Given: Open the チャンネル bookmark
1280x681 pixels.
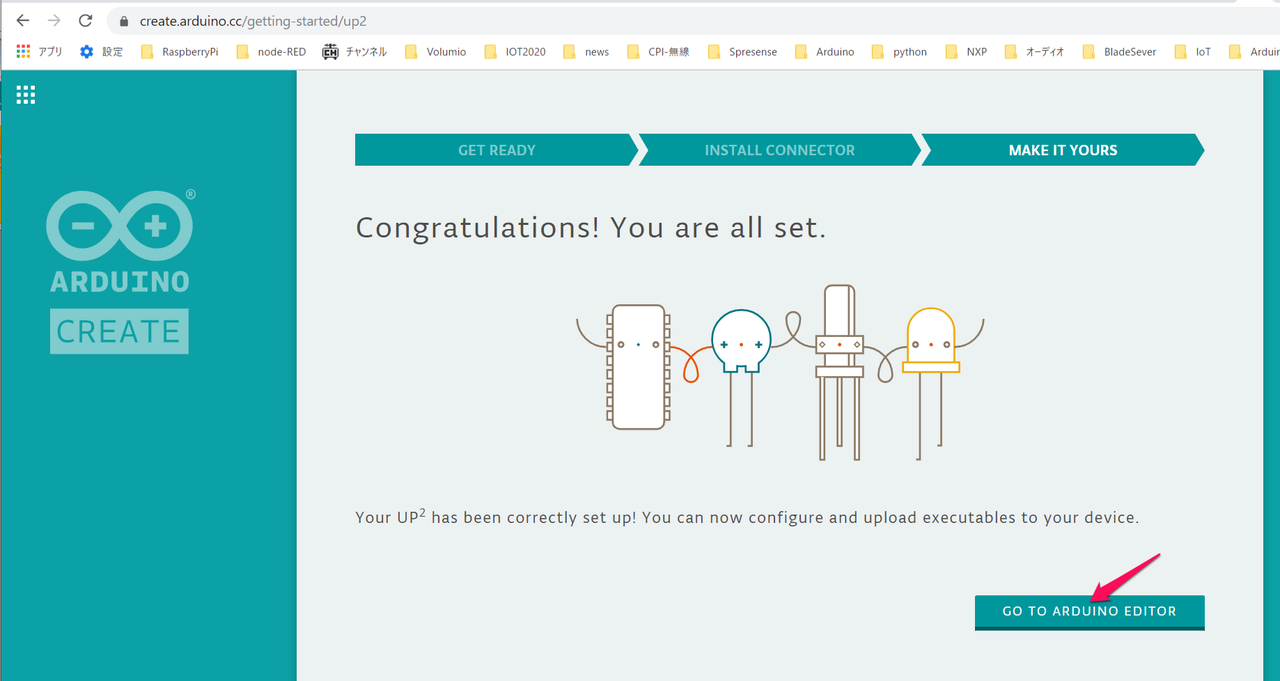Looking at the screenshot, I should 355,52.
